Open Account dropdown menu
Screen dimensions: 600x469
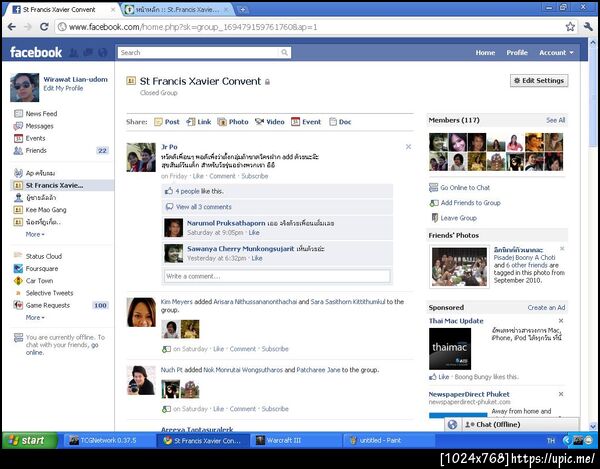coord(556,52)
